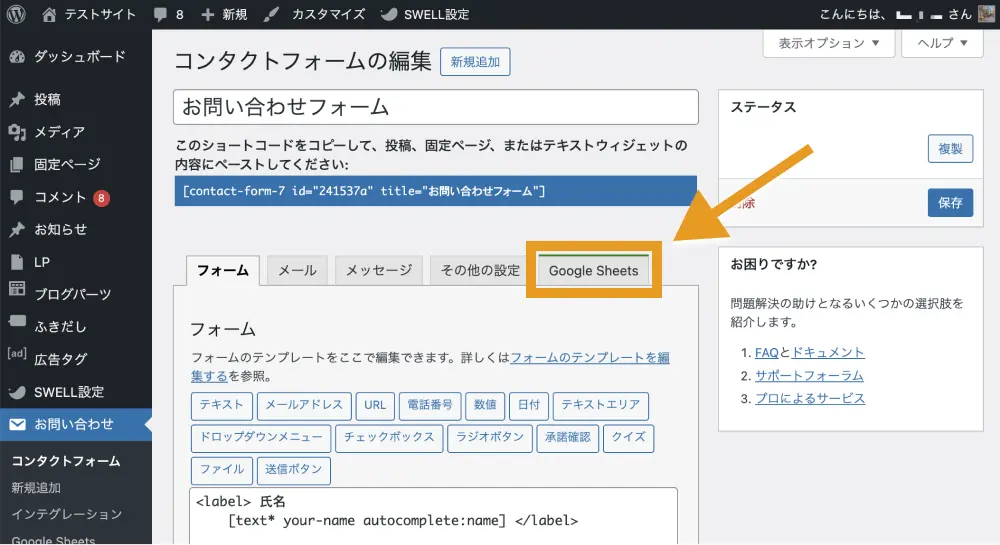1000x545 pixels.
Task: Click the form title input field
Action: pyautogui.click(x=435, y=107)
